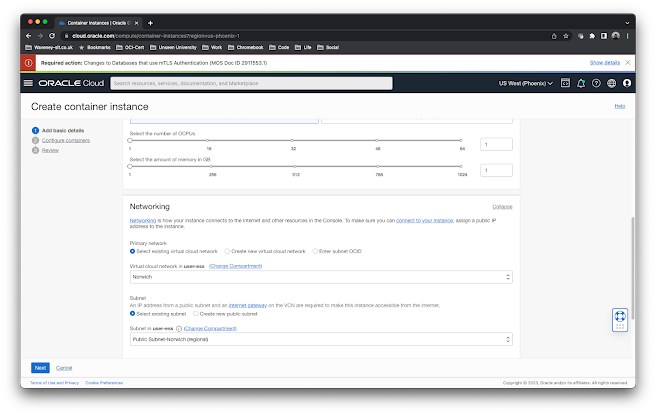This screenshot has height=415, width=656.
Task: Open the Code bookmarks folder
Action: pyautogui.click(x=279, y=47)
